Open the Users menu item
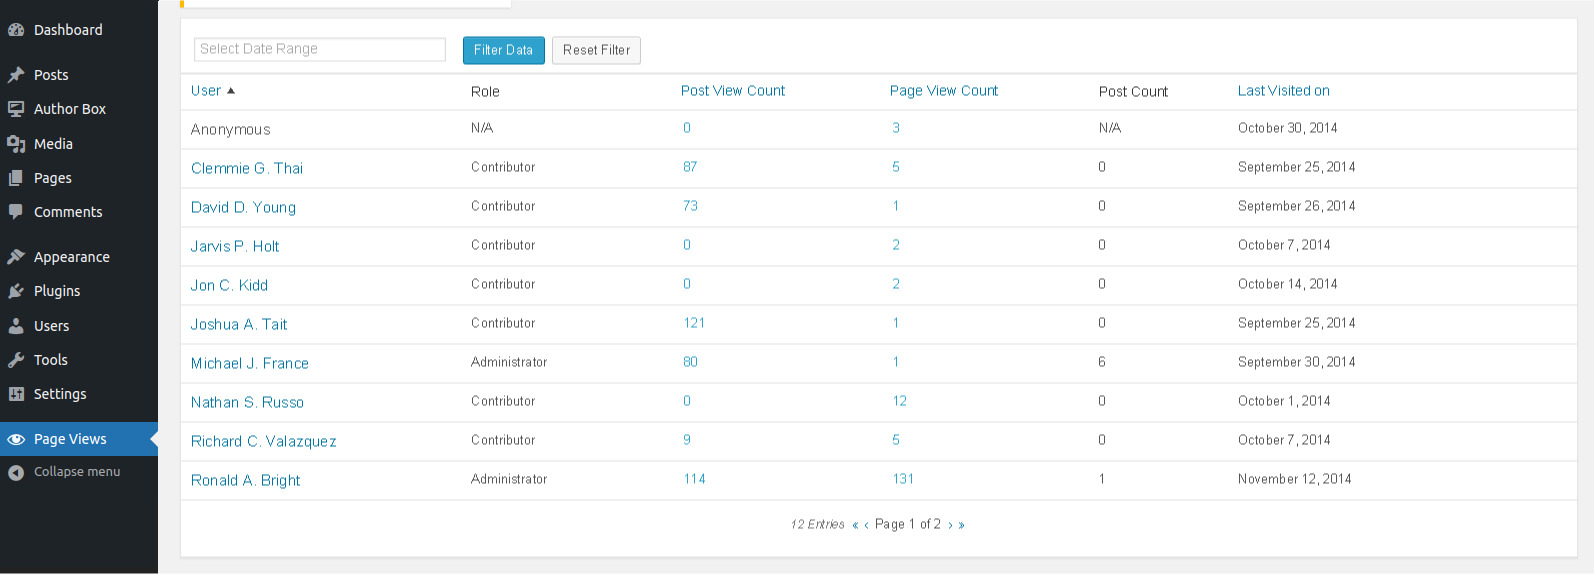The height and width of the screenshot is (574, 1594). click(51, 326)
